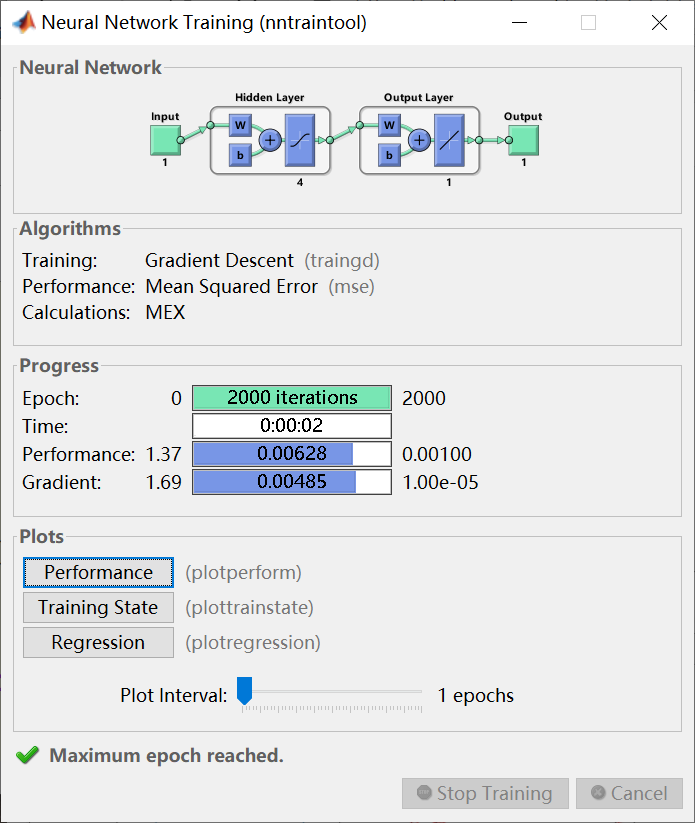Click the 2000 iterations progress bar

point(291,398)
